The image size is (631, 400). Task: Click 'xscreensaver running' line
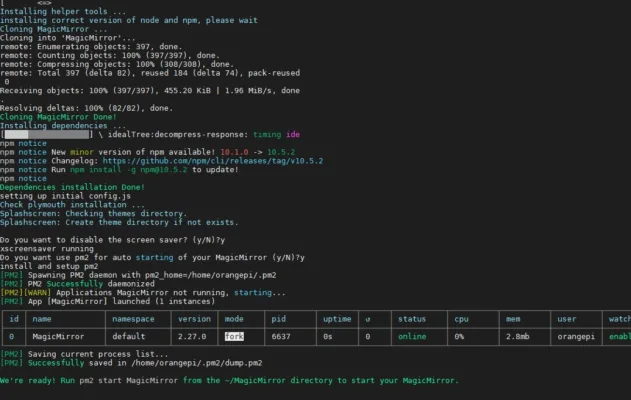coord(47,249)
